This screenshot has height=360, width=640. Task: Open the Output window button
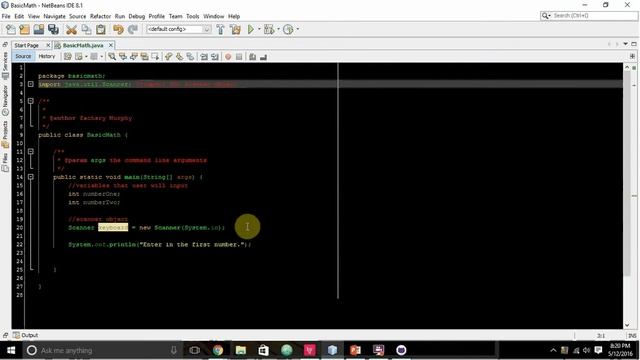tap(25, 335)
